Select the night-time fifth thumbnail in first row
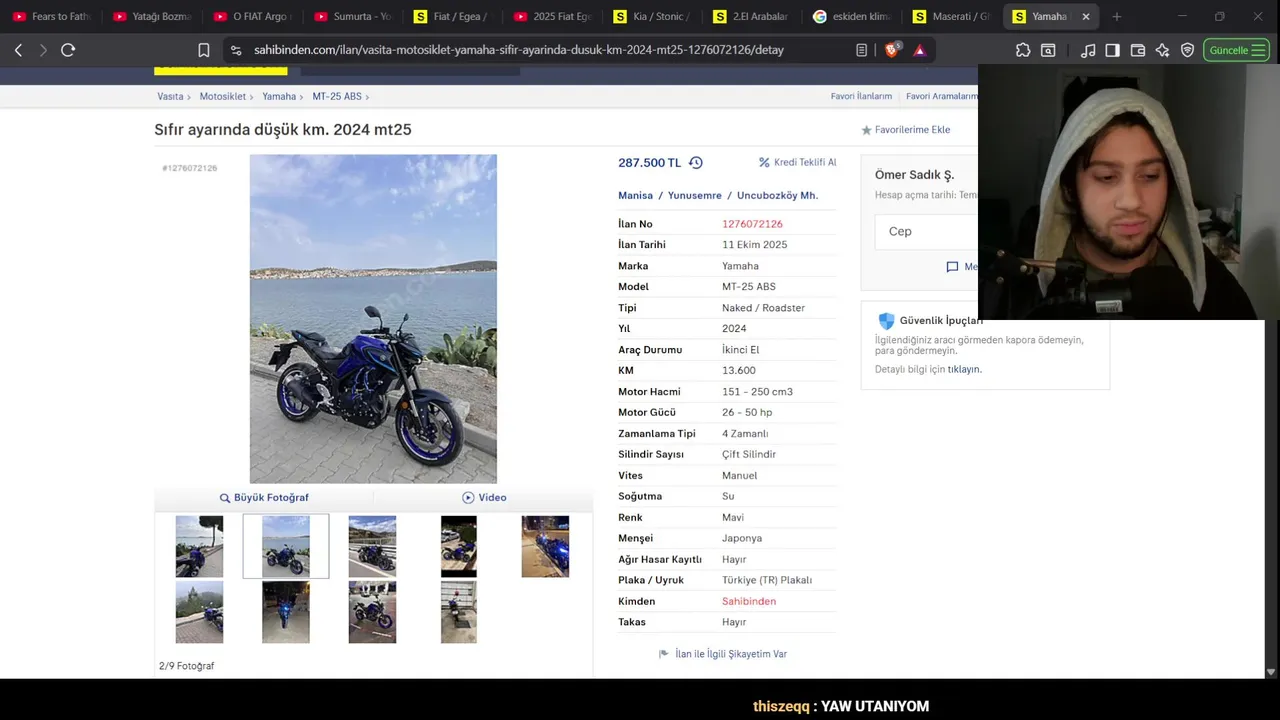 (545, 546)
